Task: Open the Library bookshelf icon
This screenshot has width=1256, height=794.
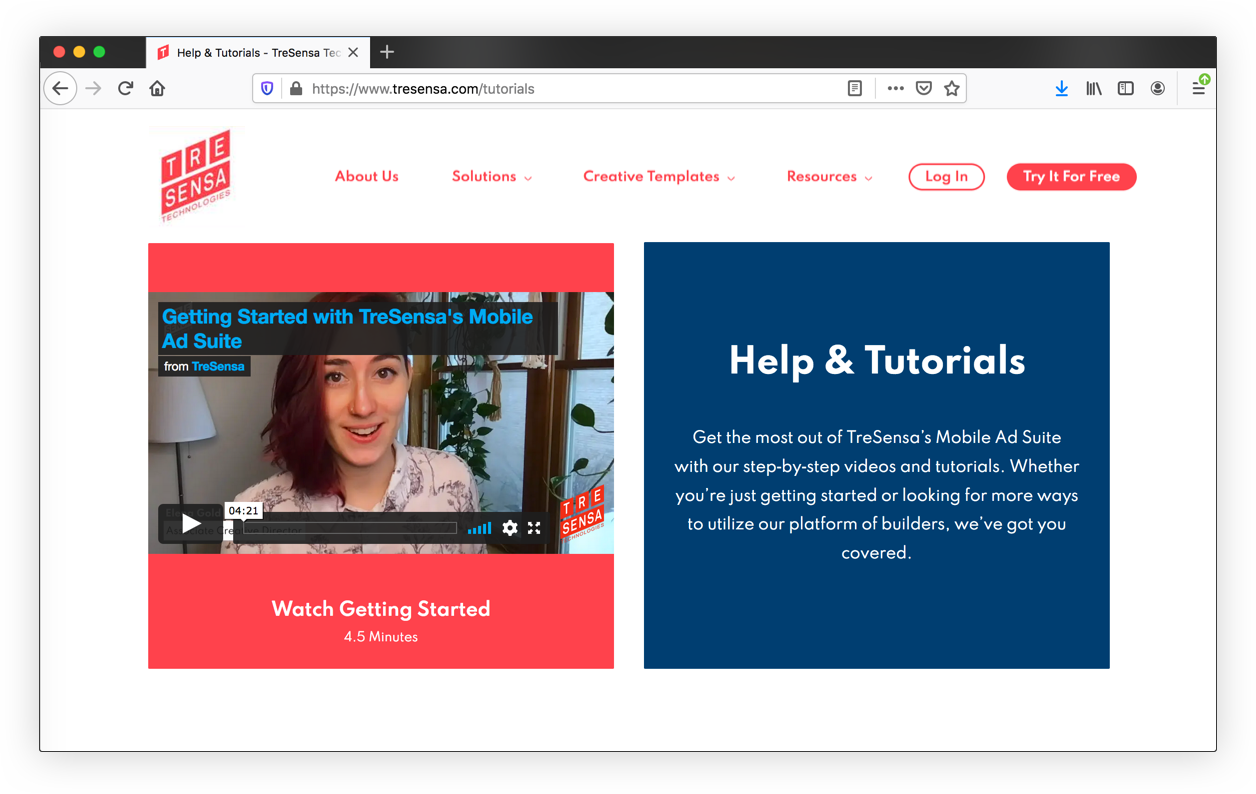Action: point(1094,88)
